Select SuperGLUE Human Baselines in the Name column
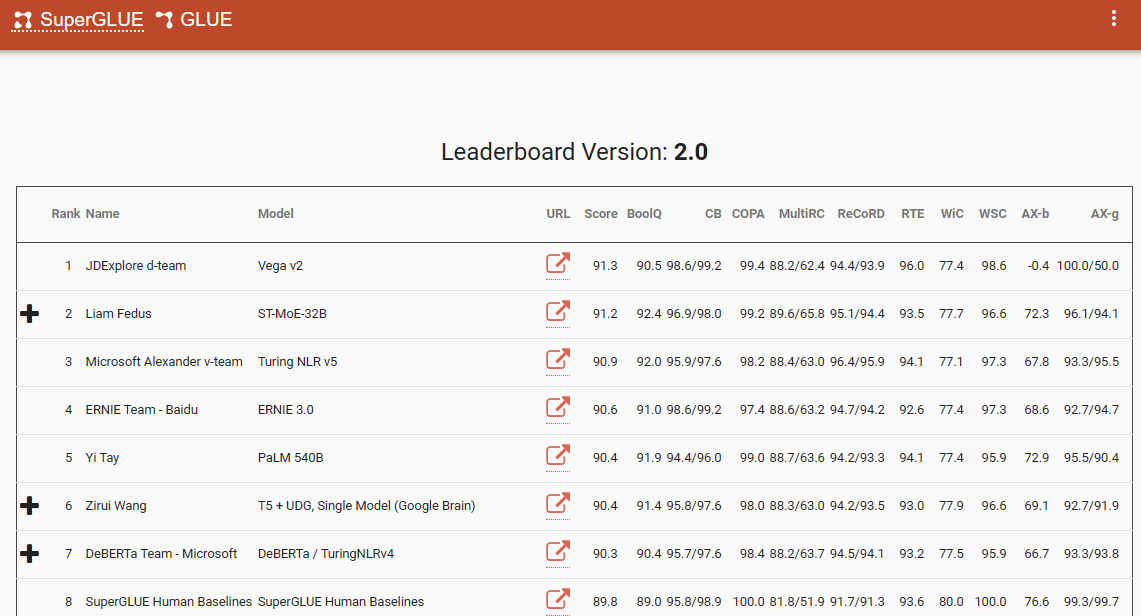Image resolution: width=1141 pixels, height=616 pixels. click(x=168, y=601)
